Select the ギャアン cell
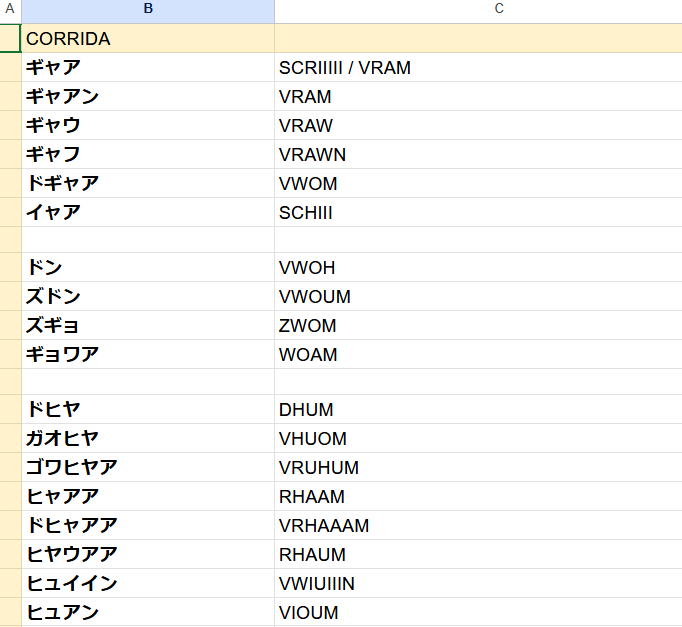Viewport: 682px width, 627px height. point(148,97)
